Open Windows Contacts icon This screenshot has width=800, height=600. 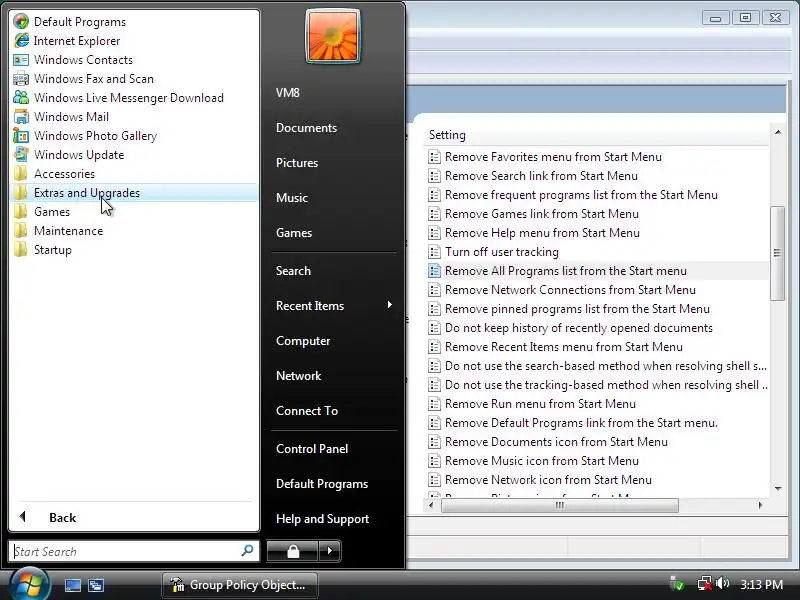(x=21, y=60)
